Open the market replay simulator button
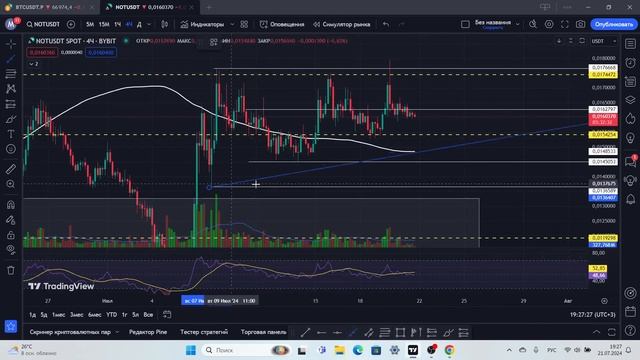The width and height of the screenshot is (640, 360). pyautogui.click(x=342, y=24)
